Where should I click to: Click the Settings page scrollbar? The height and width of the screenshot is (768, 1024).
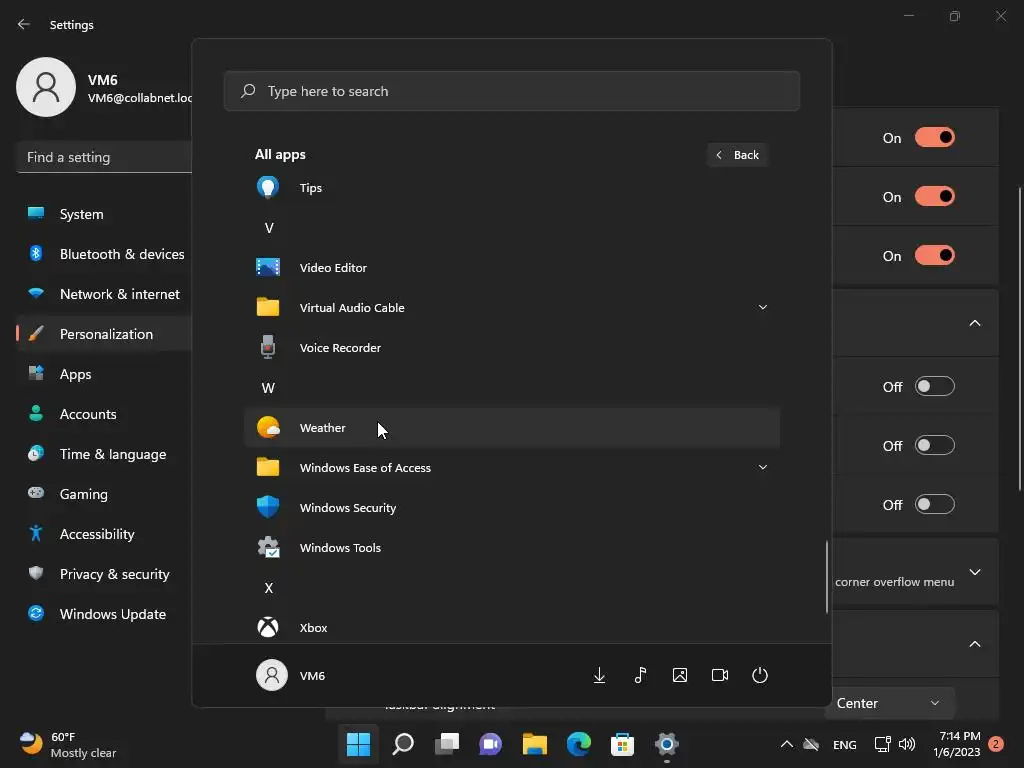1020,340
